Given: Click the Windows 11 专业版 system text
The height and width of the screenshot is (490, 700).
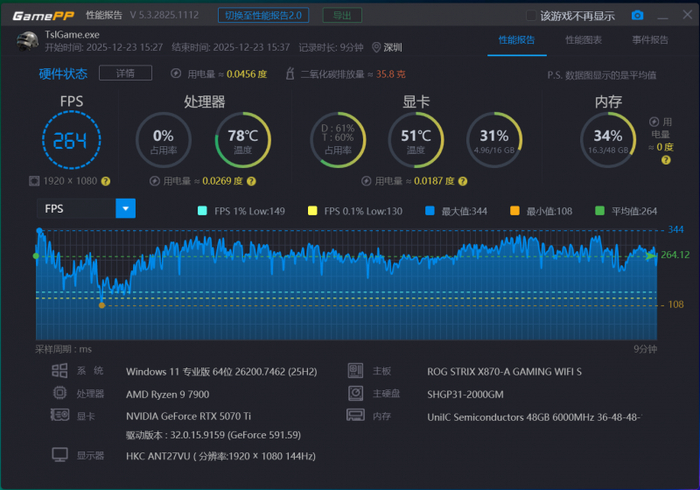Looking at the screenshot, I should [221, 372].
